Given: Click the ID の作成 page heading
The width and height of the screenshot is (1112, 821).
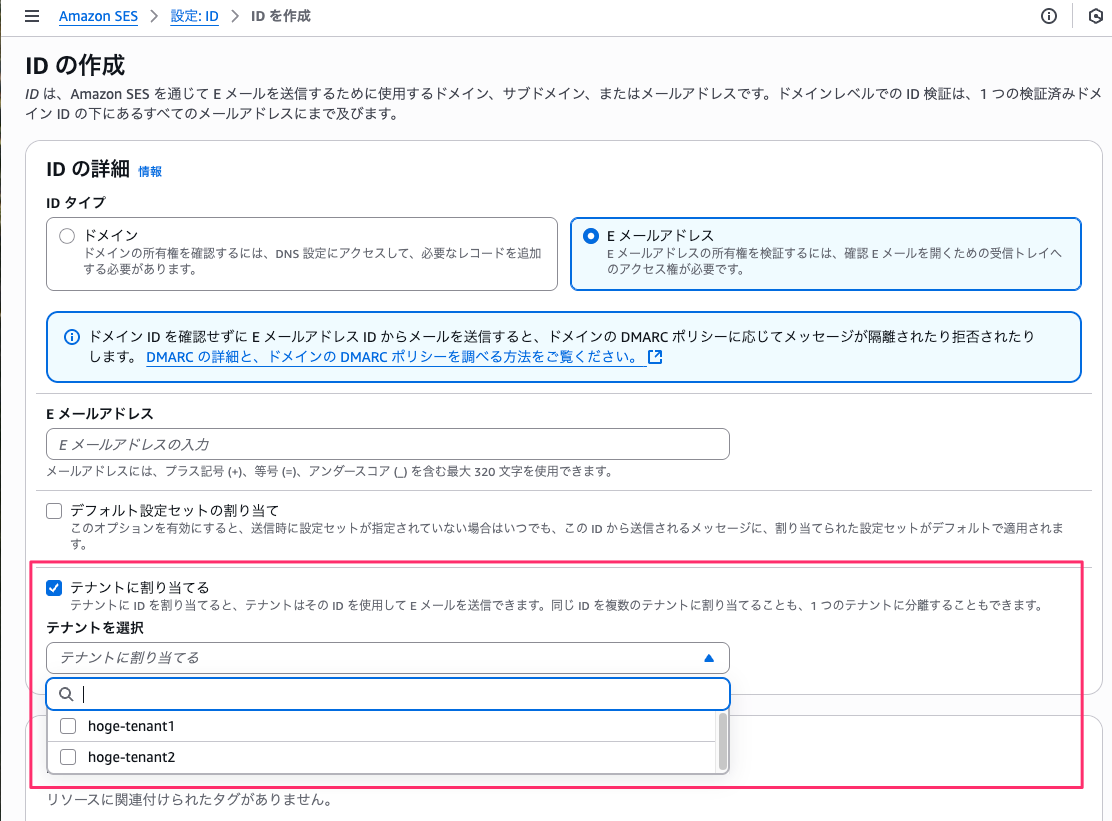Looking at the screenshot, I should (x=75, y=66).
